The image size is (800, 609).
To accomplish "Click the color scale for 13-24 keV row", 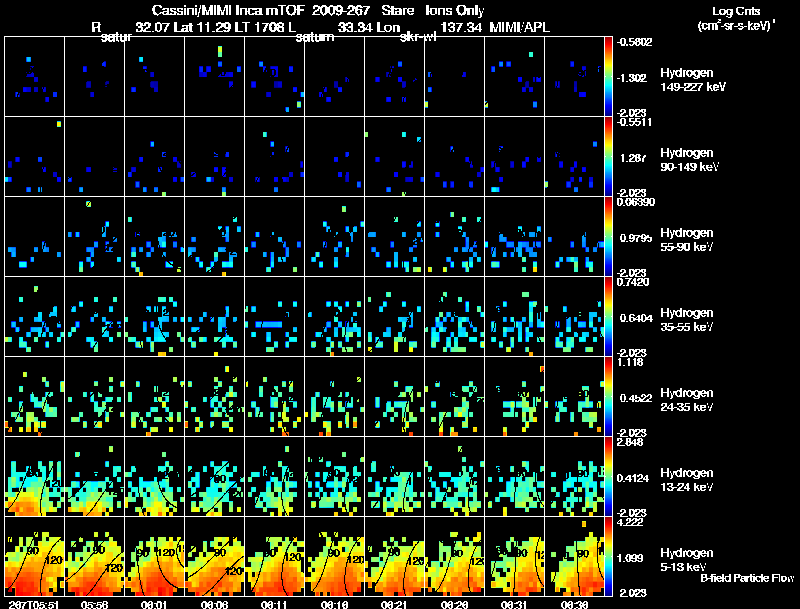I will pos(608,477).
